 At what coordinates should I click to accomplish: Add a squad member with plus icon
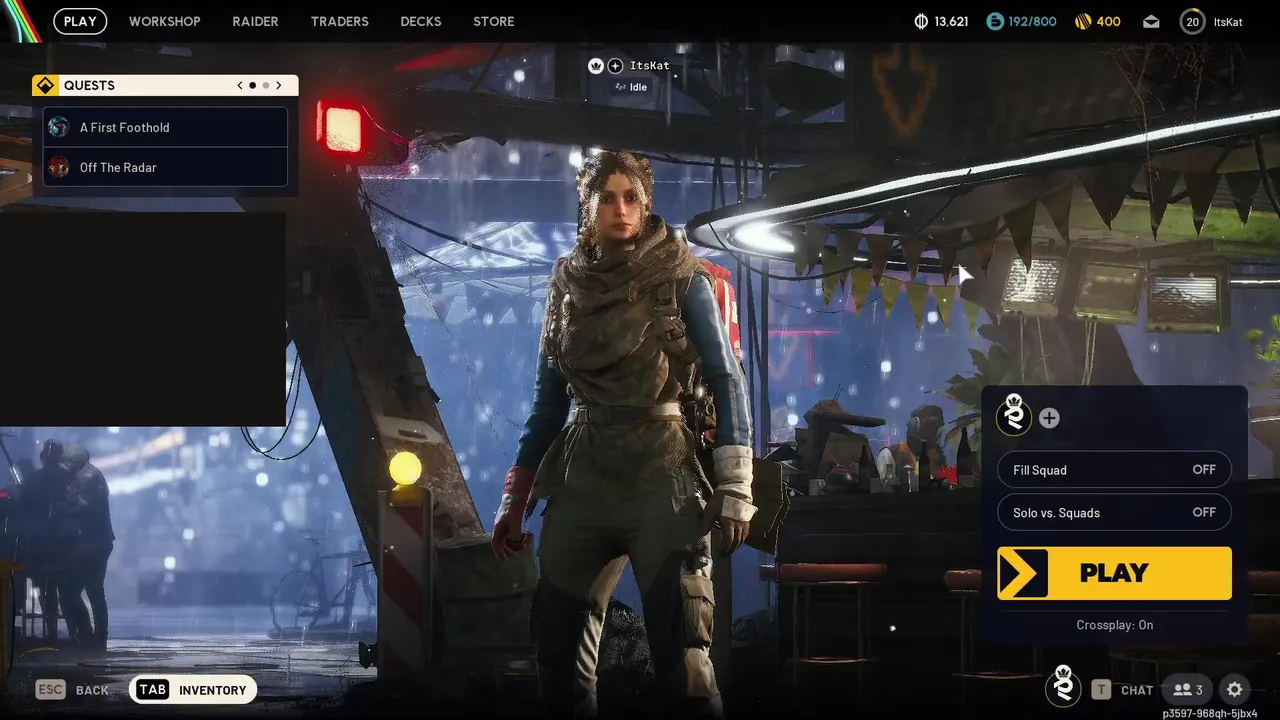(1049, 418)
